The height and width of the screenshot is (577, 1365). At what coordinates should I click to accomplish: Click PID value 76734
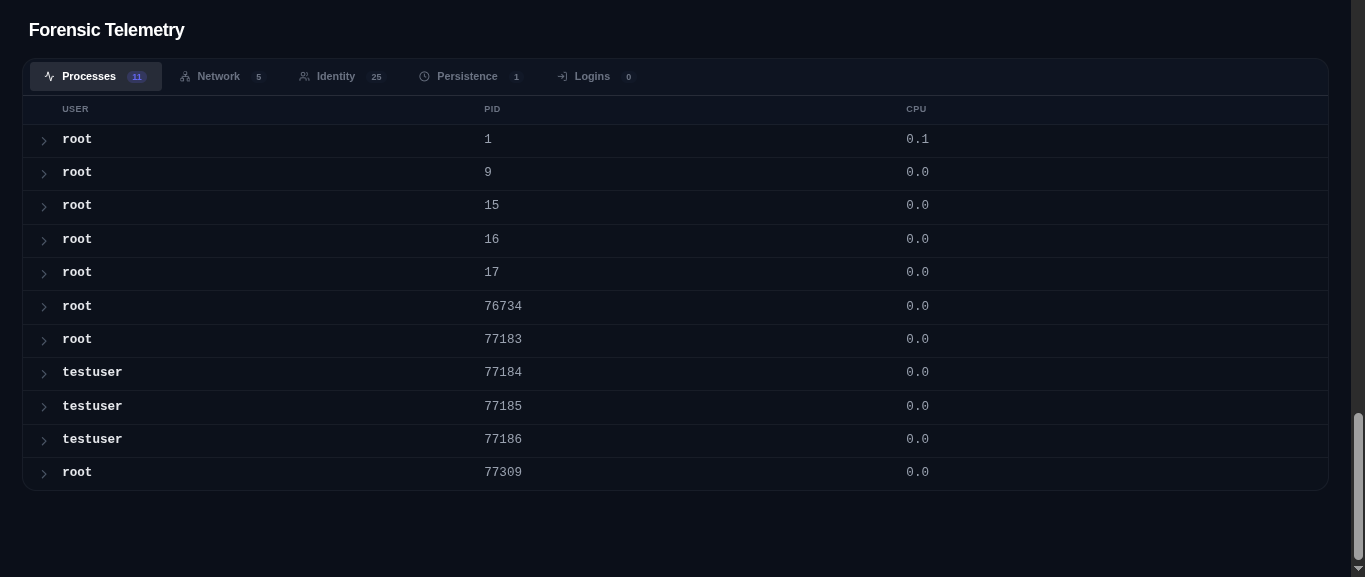pyautogui.click(x=503, y=306)
